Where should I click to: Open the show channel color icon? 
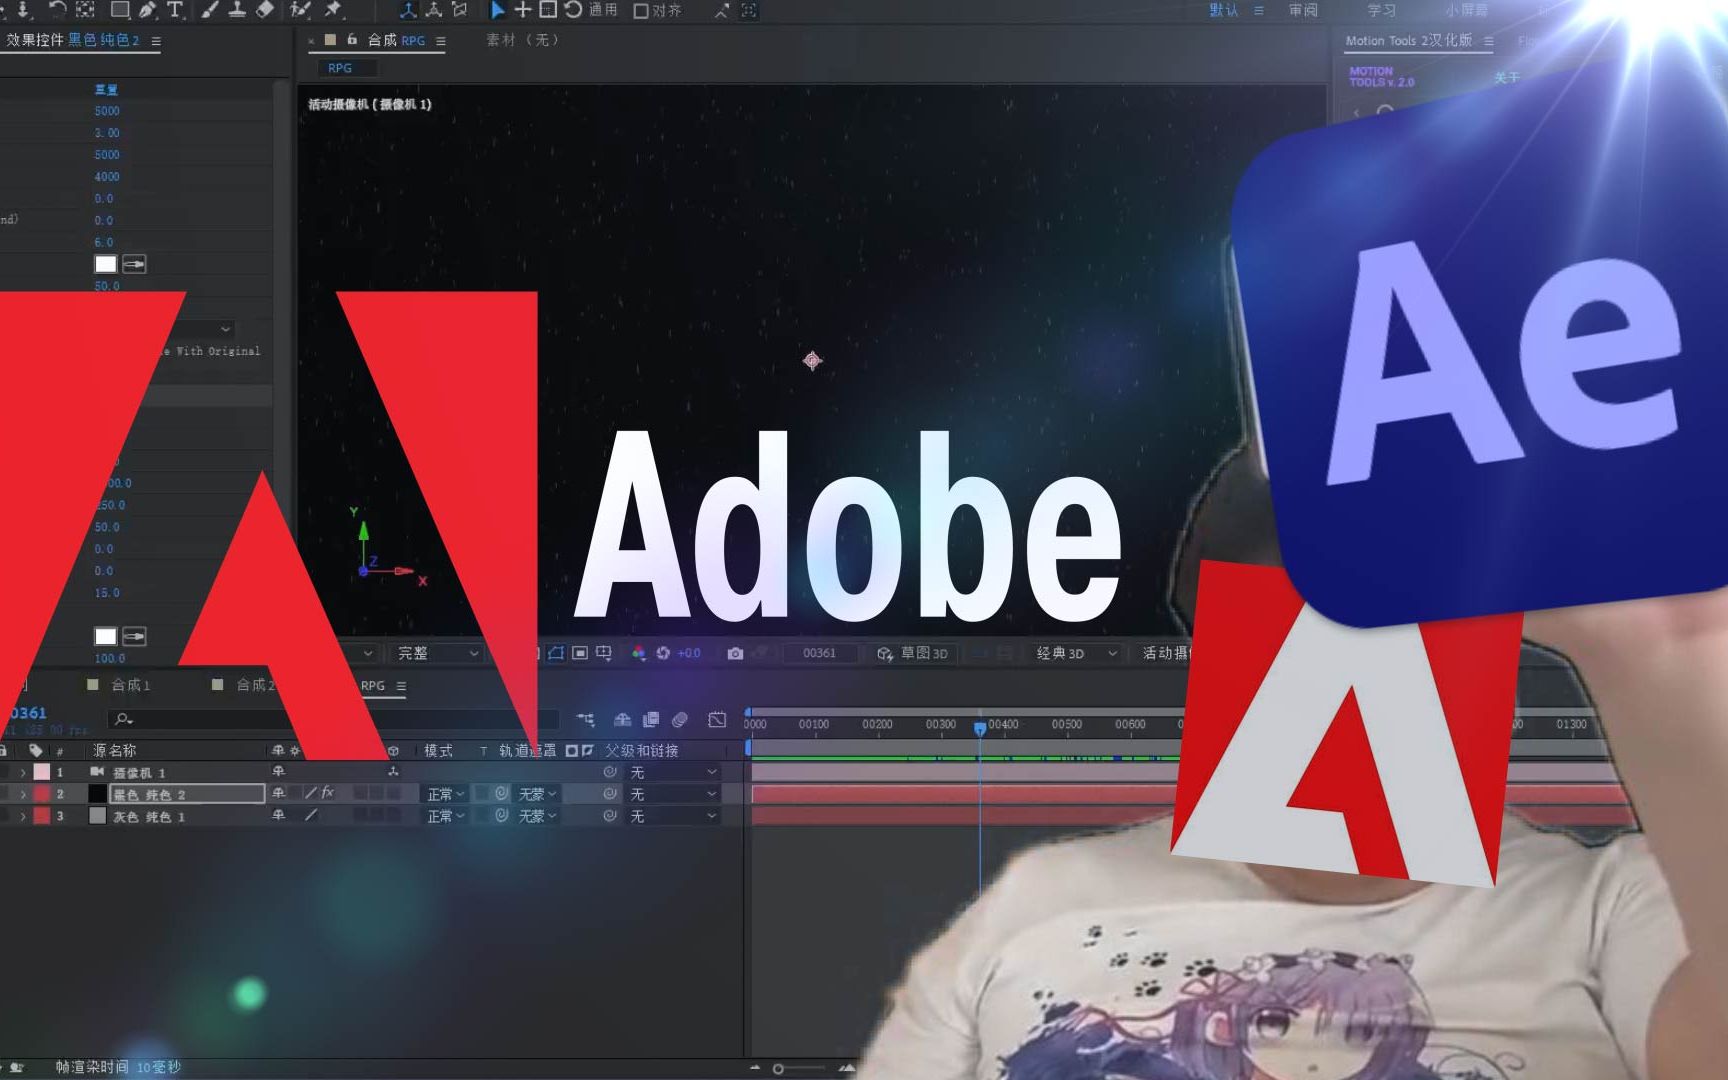[x=638, y=653]
